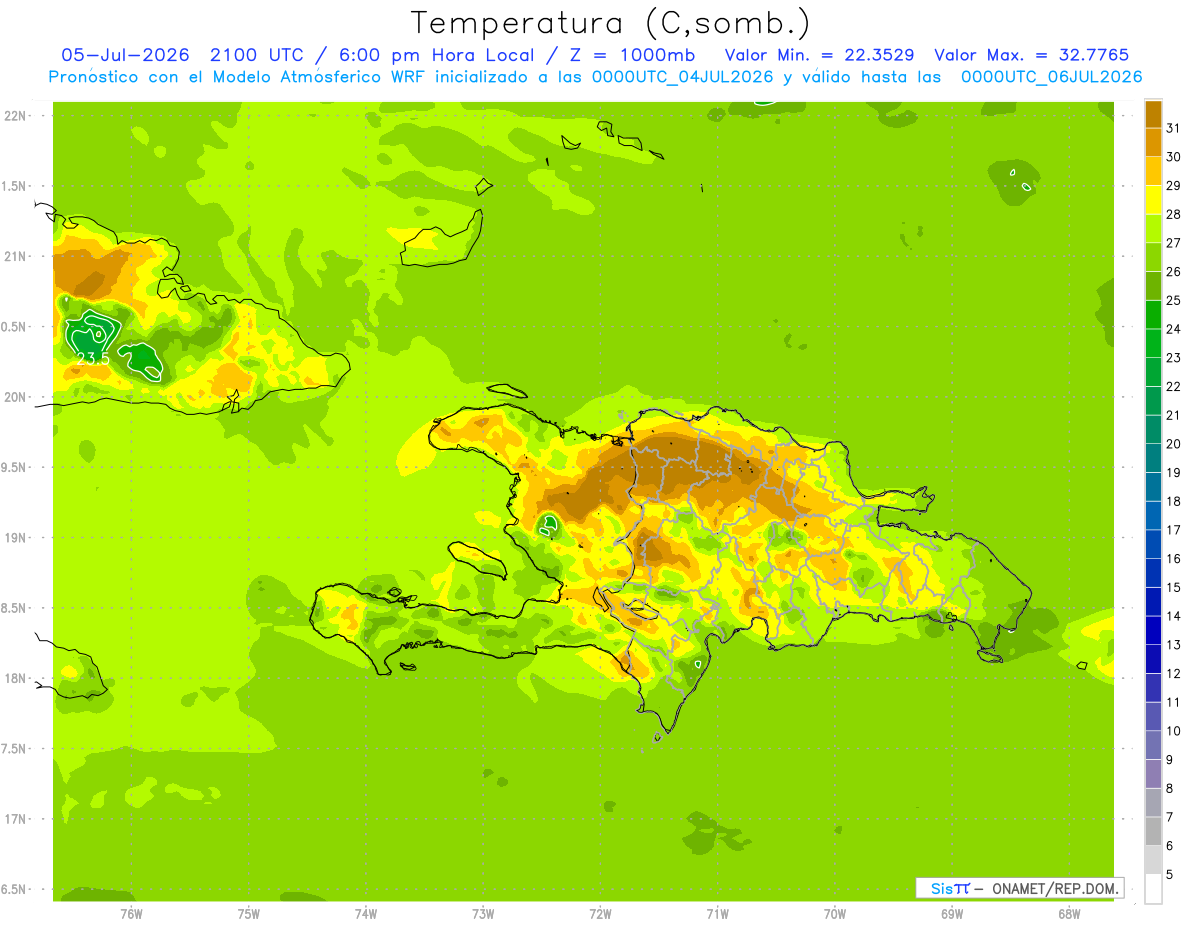Image resolution: width=1200 pixels, height=927 pixels.
Task: Pick the legend swatch between 23 and 24
Action: tap(1153, 344)
